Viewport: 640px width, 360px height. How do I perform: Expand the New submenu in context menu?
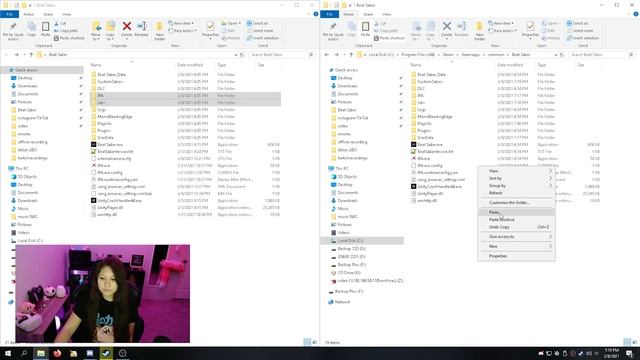[x=516, y=247]
